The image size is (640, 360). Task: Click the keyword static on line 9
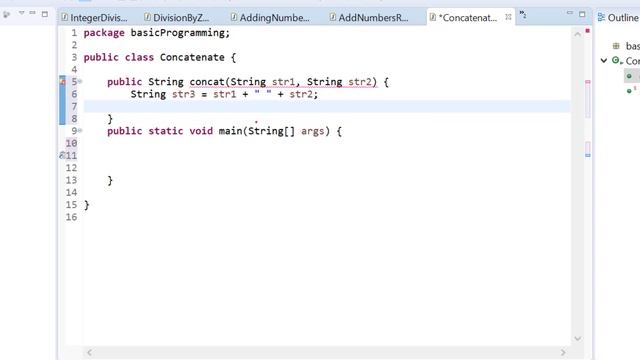(x=166, y=131)
